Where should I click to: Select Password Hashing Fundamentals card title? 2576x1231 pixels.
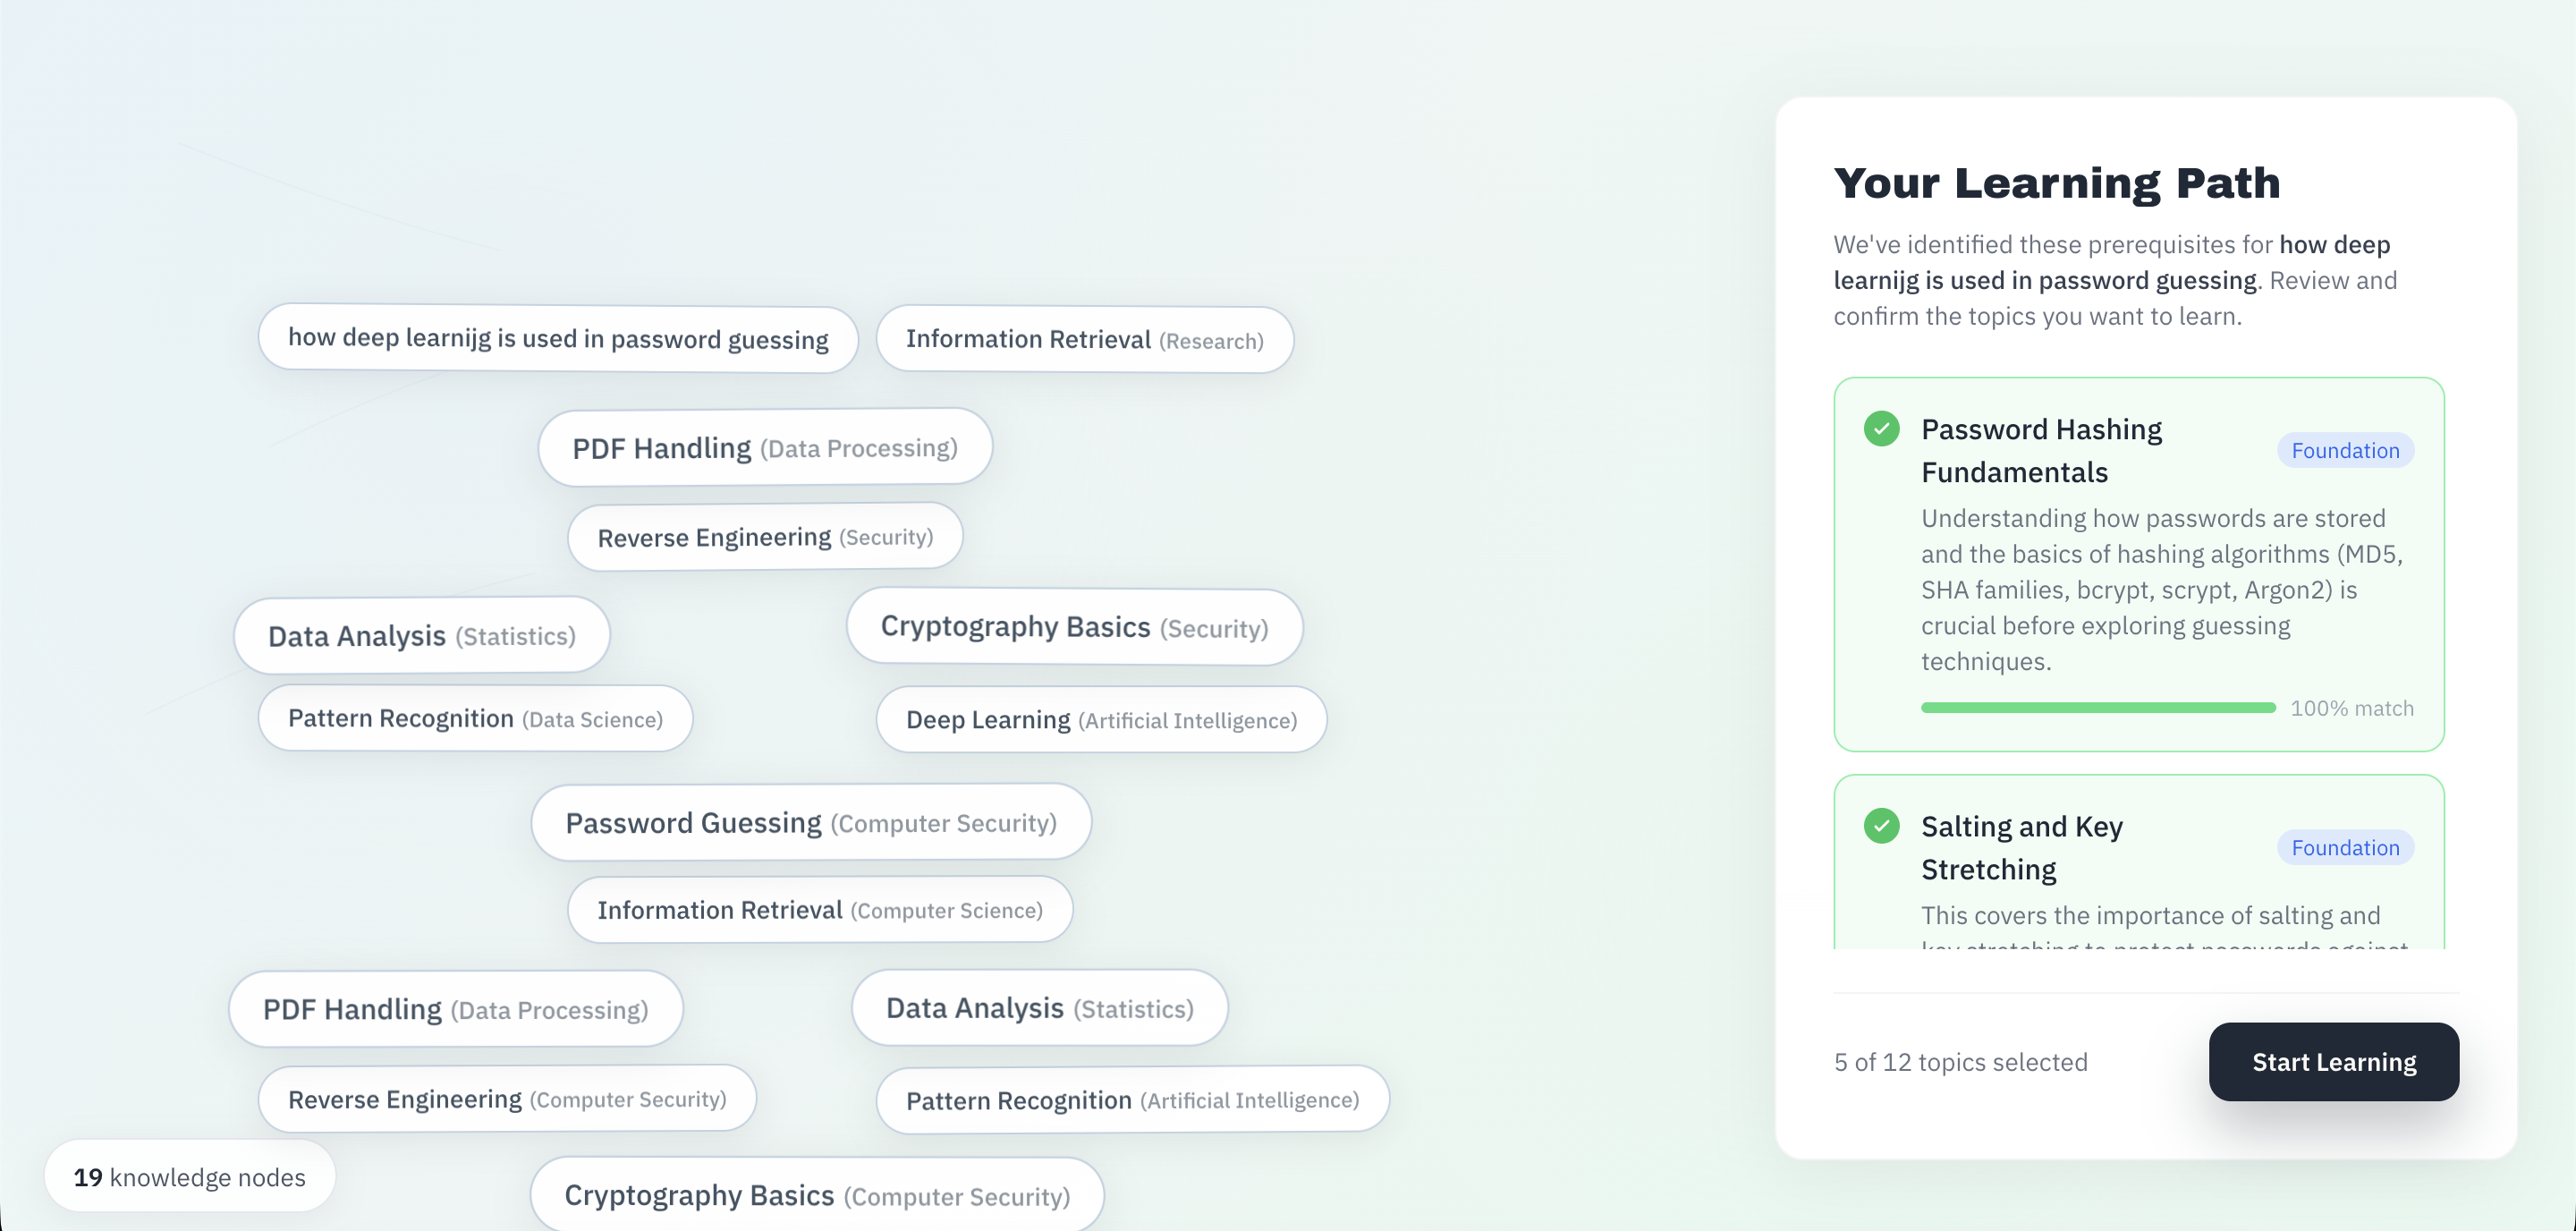pos(2040,450)
